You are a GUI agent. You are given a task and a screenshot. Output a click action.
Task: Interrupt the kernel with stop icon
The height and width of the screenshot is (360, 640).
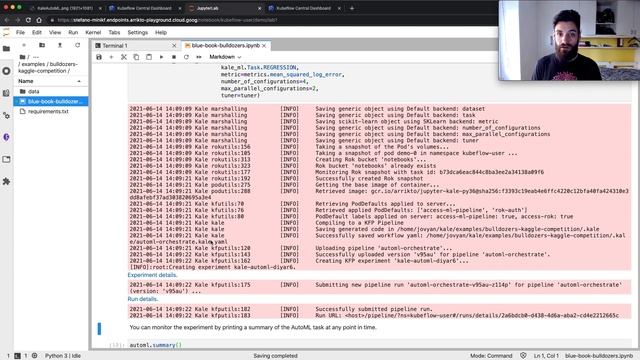point(174,57)
